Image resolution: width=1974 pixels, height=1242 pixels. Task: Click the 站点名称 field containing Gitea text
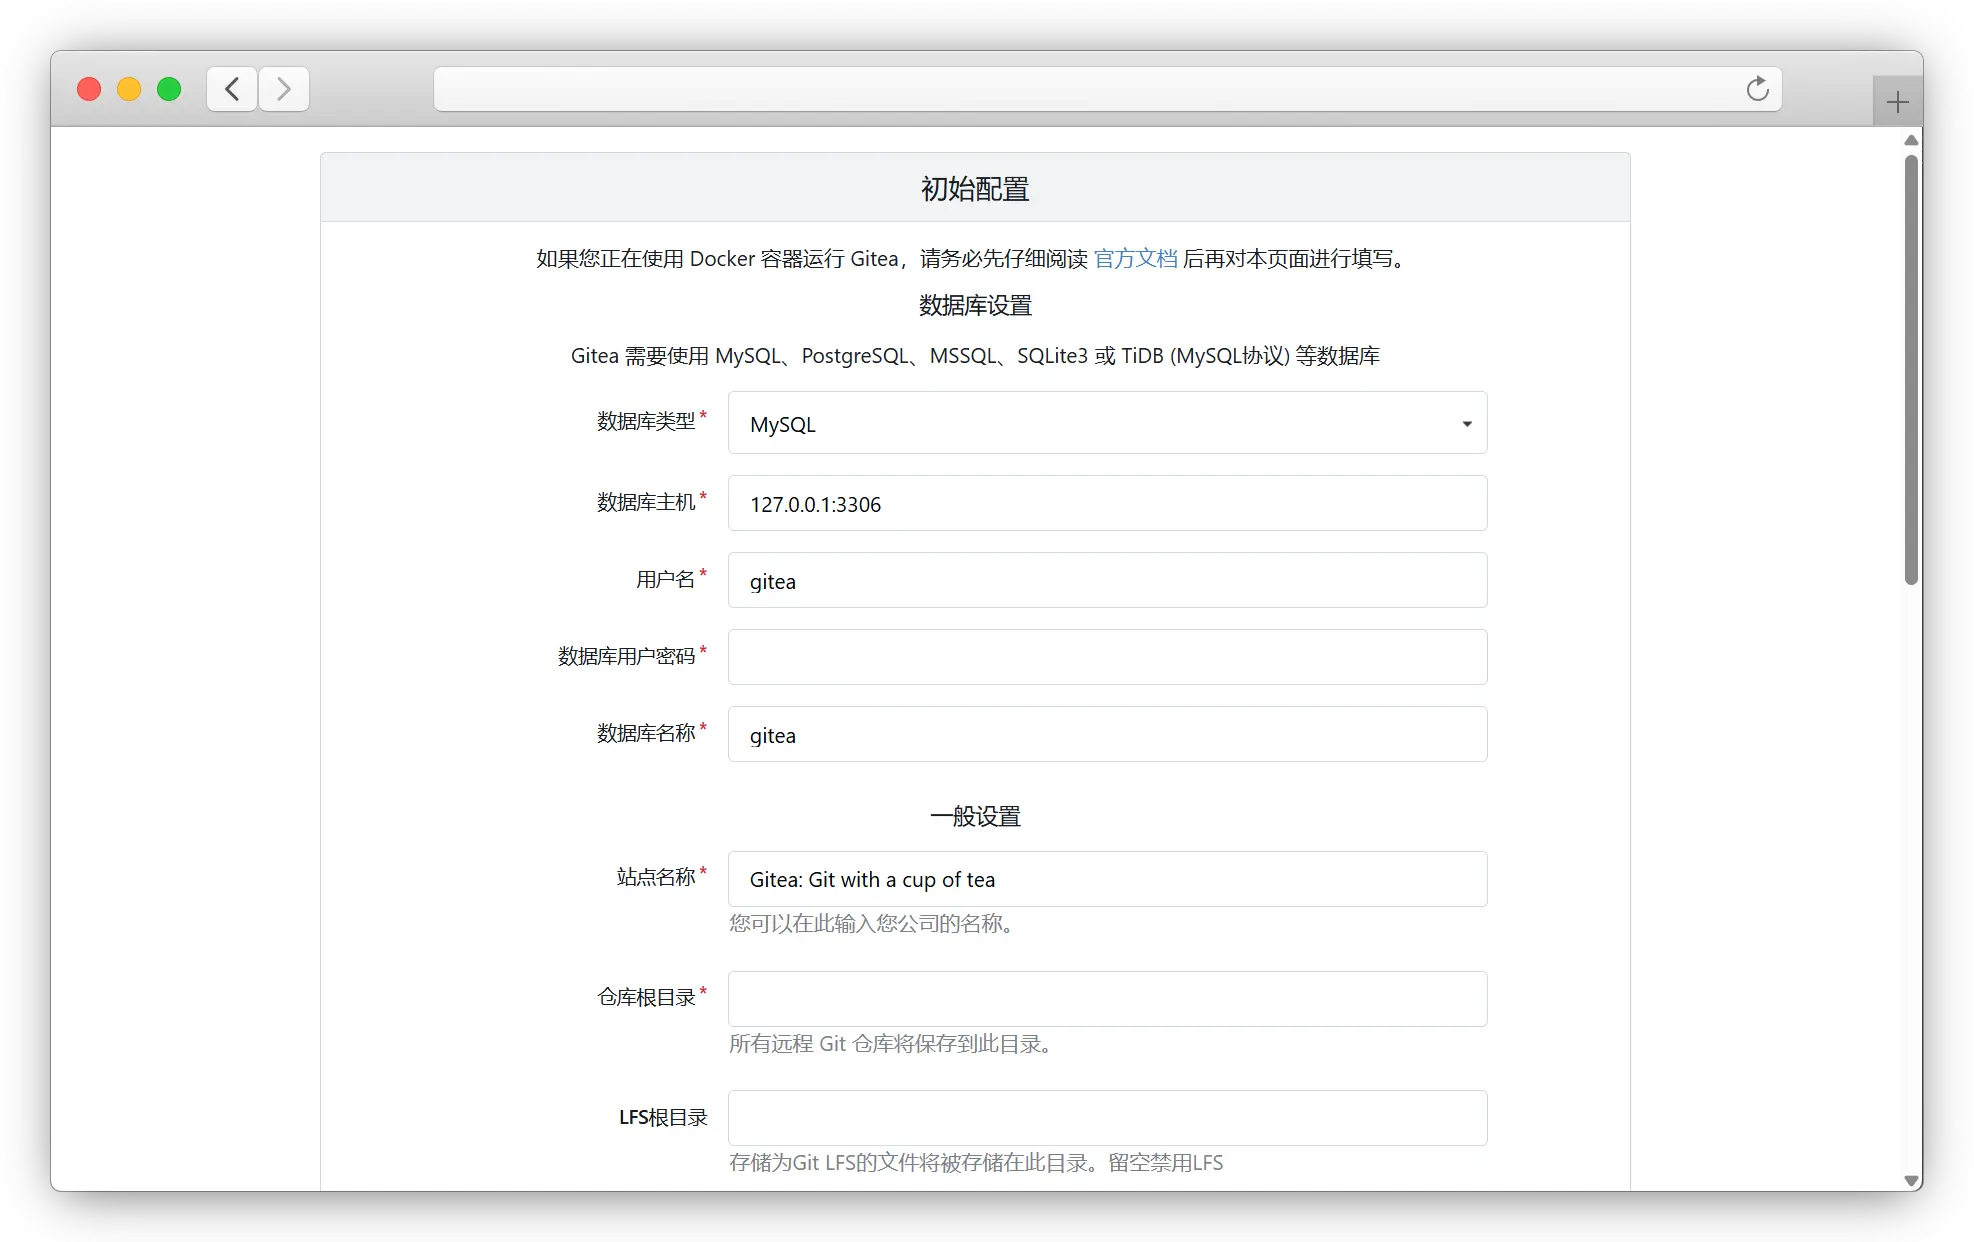(1107, 880)
